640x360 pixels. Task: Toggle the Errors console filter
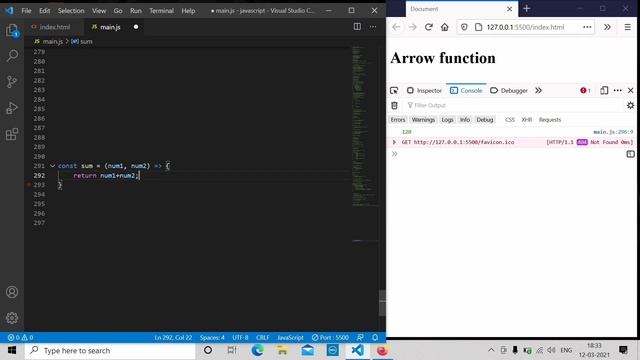coord(398,120)
